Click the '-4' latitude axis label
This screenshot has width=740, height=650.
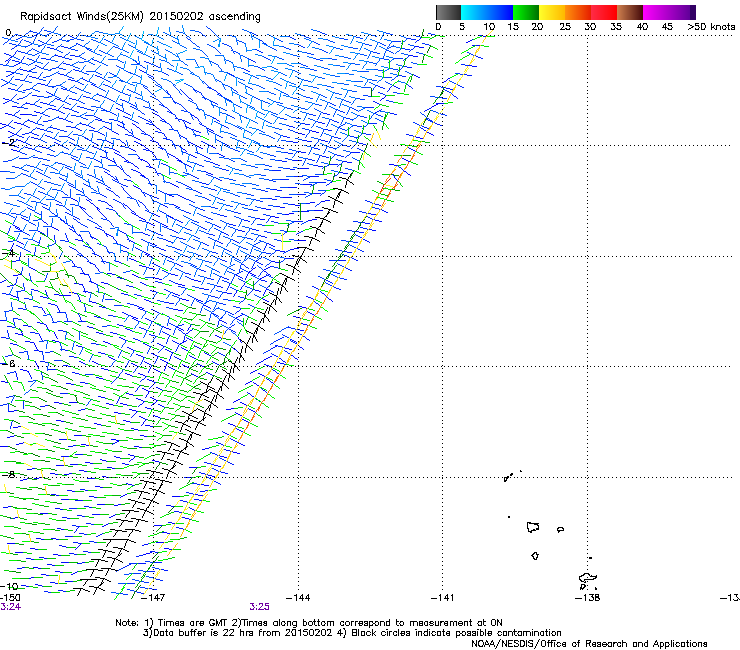[x=9, y=253]
